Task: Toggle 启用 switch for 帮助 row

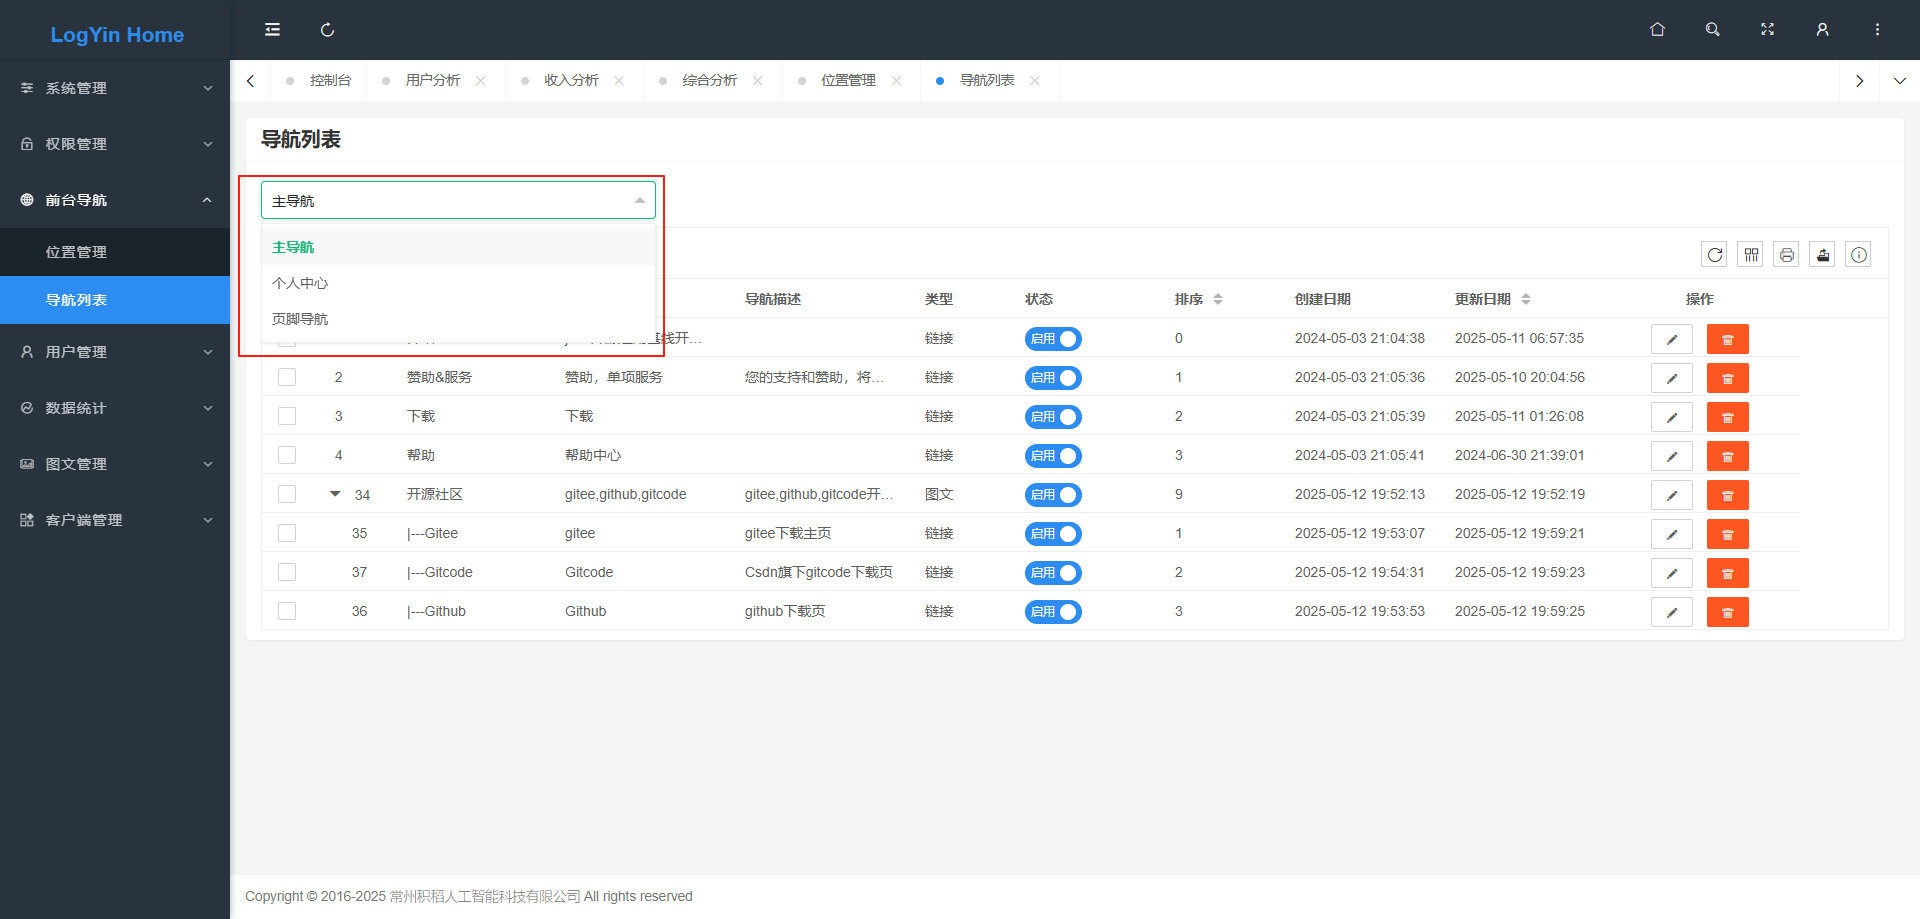Action: tap(1053, 456)
